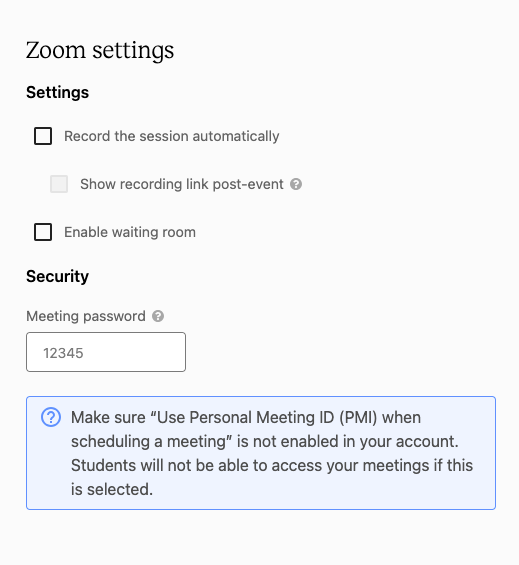Click the Show recording link post-event label
Screen dimensions: 519x565
pyautogui.click(x=182, y=184)
